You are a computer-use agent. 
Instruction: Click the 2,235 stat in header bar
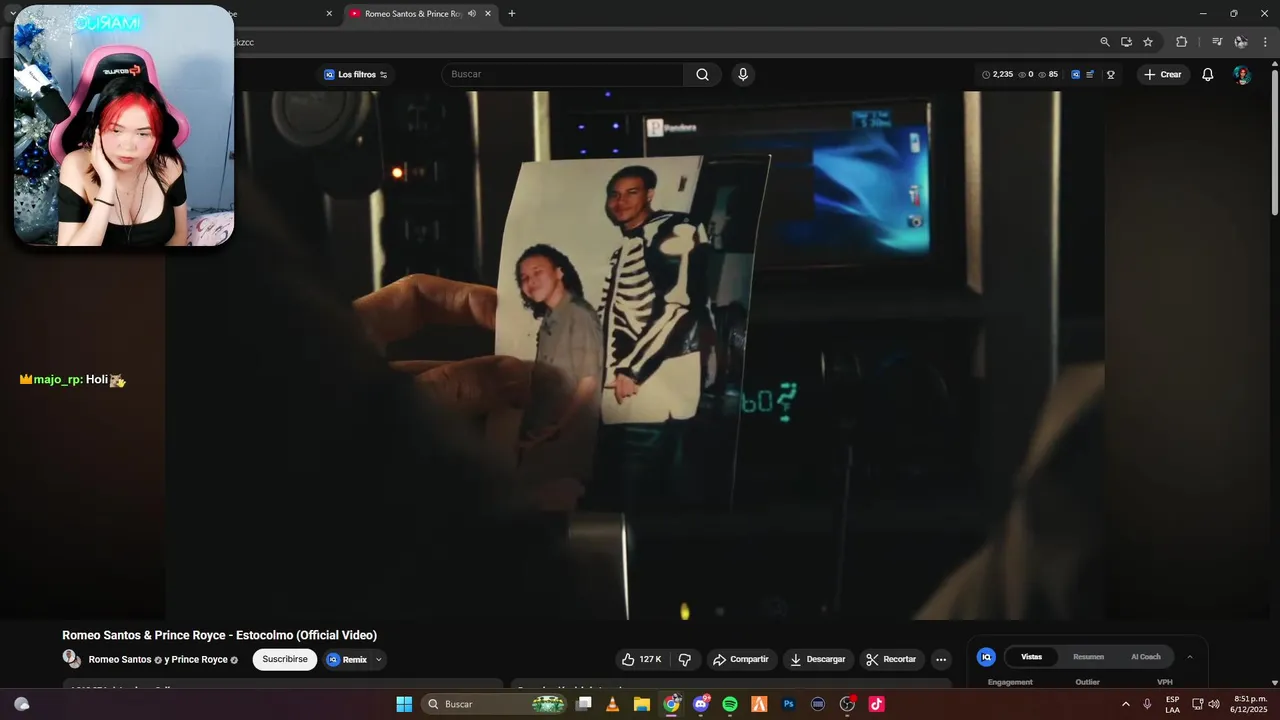[997, 75]
